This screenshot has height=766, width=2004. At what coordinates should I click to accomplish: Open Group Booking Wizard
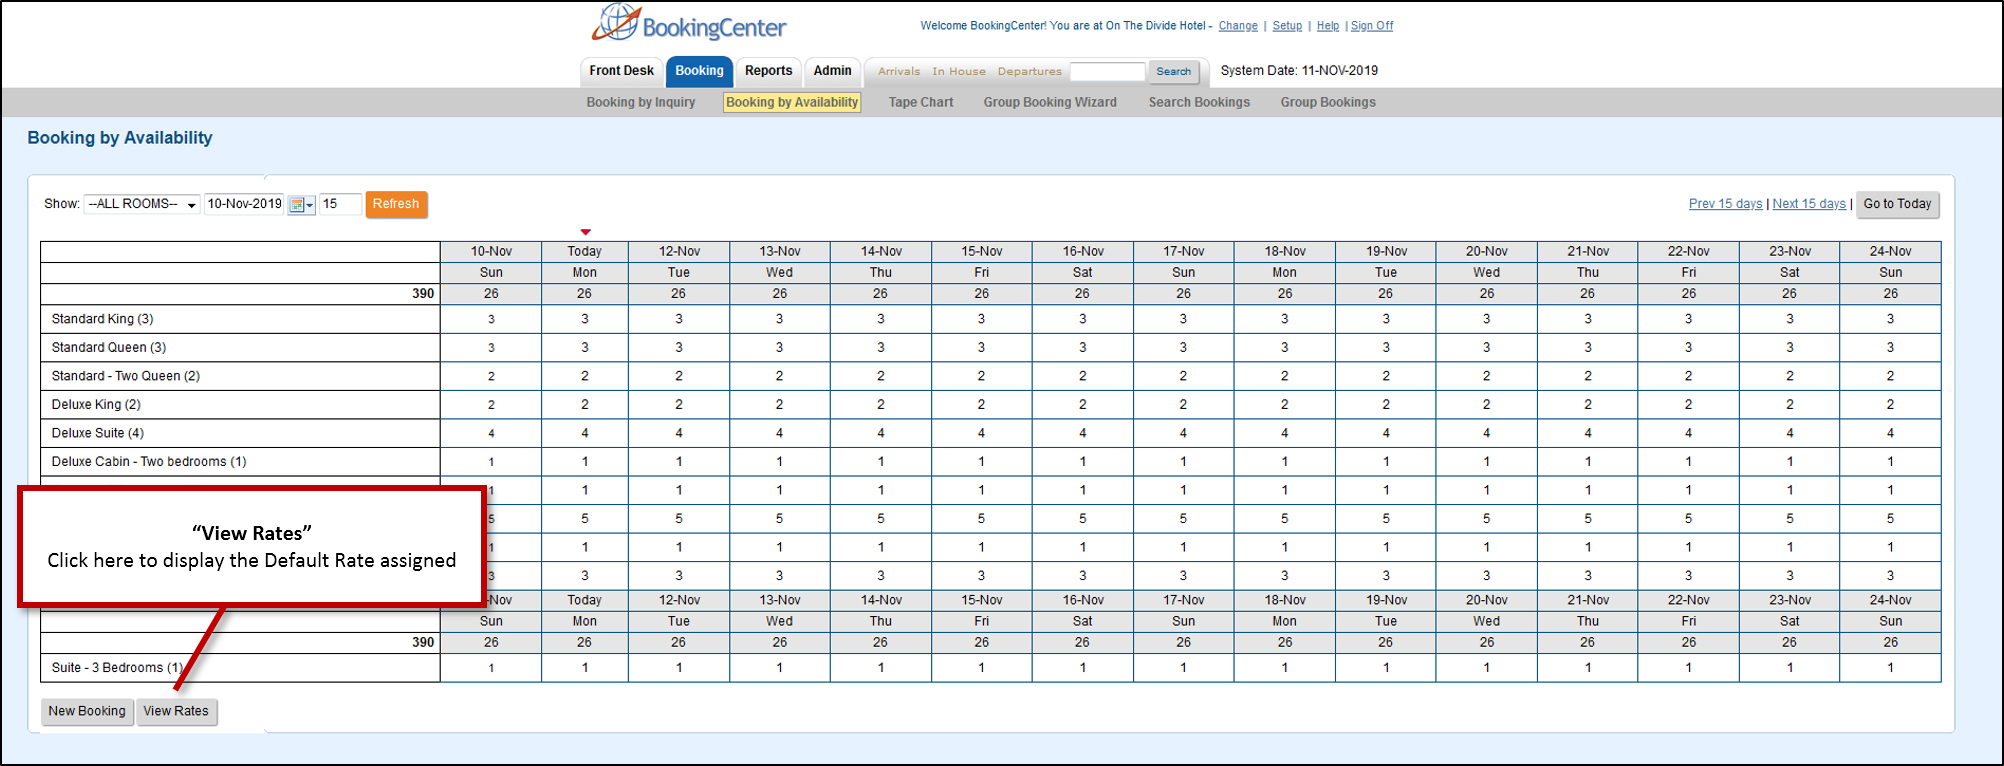[x=1050, y=102]
